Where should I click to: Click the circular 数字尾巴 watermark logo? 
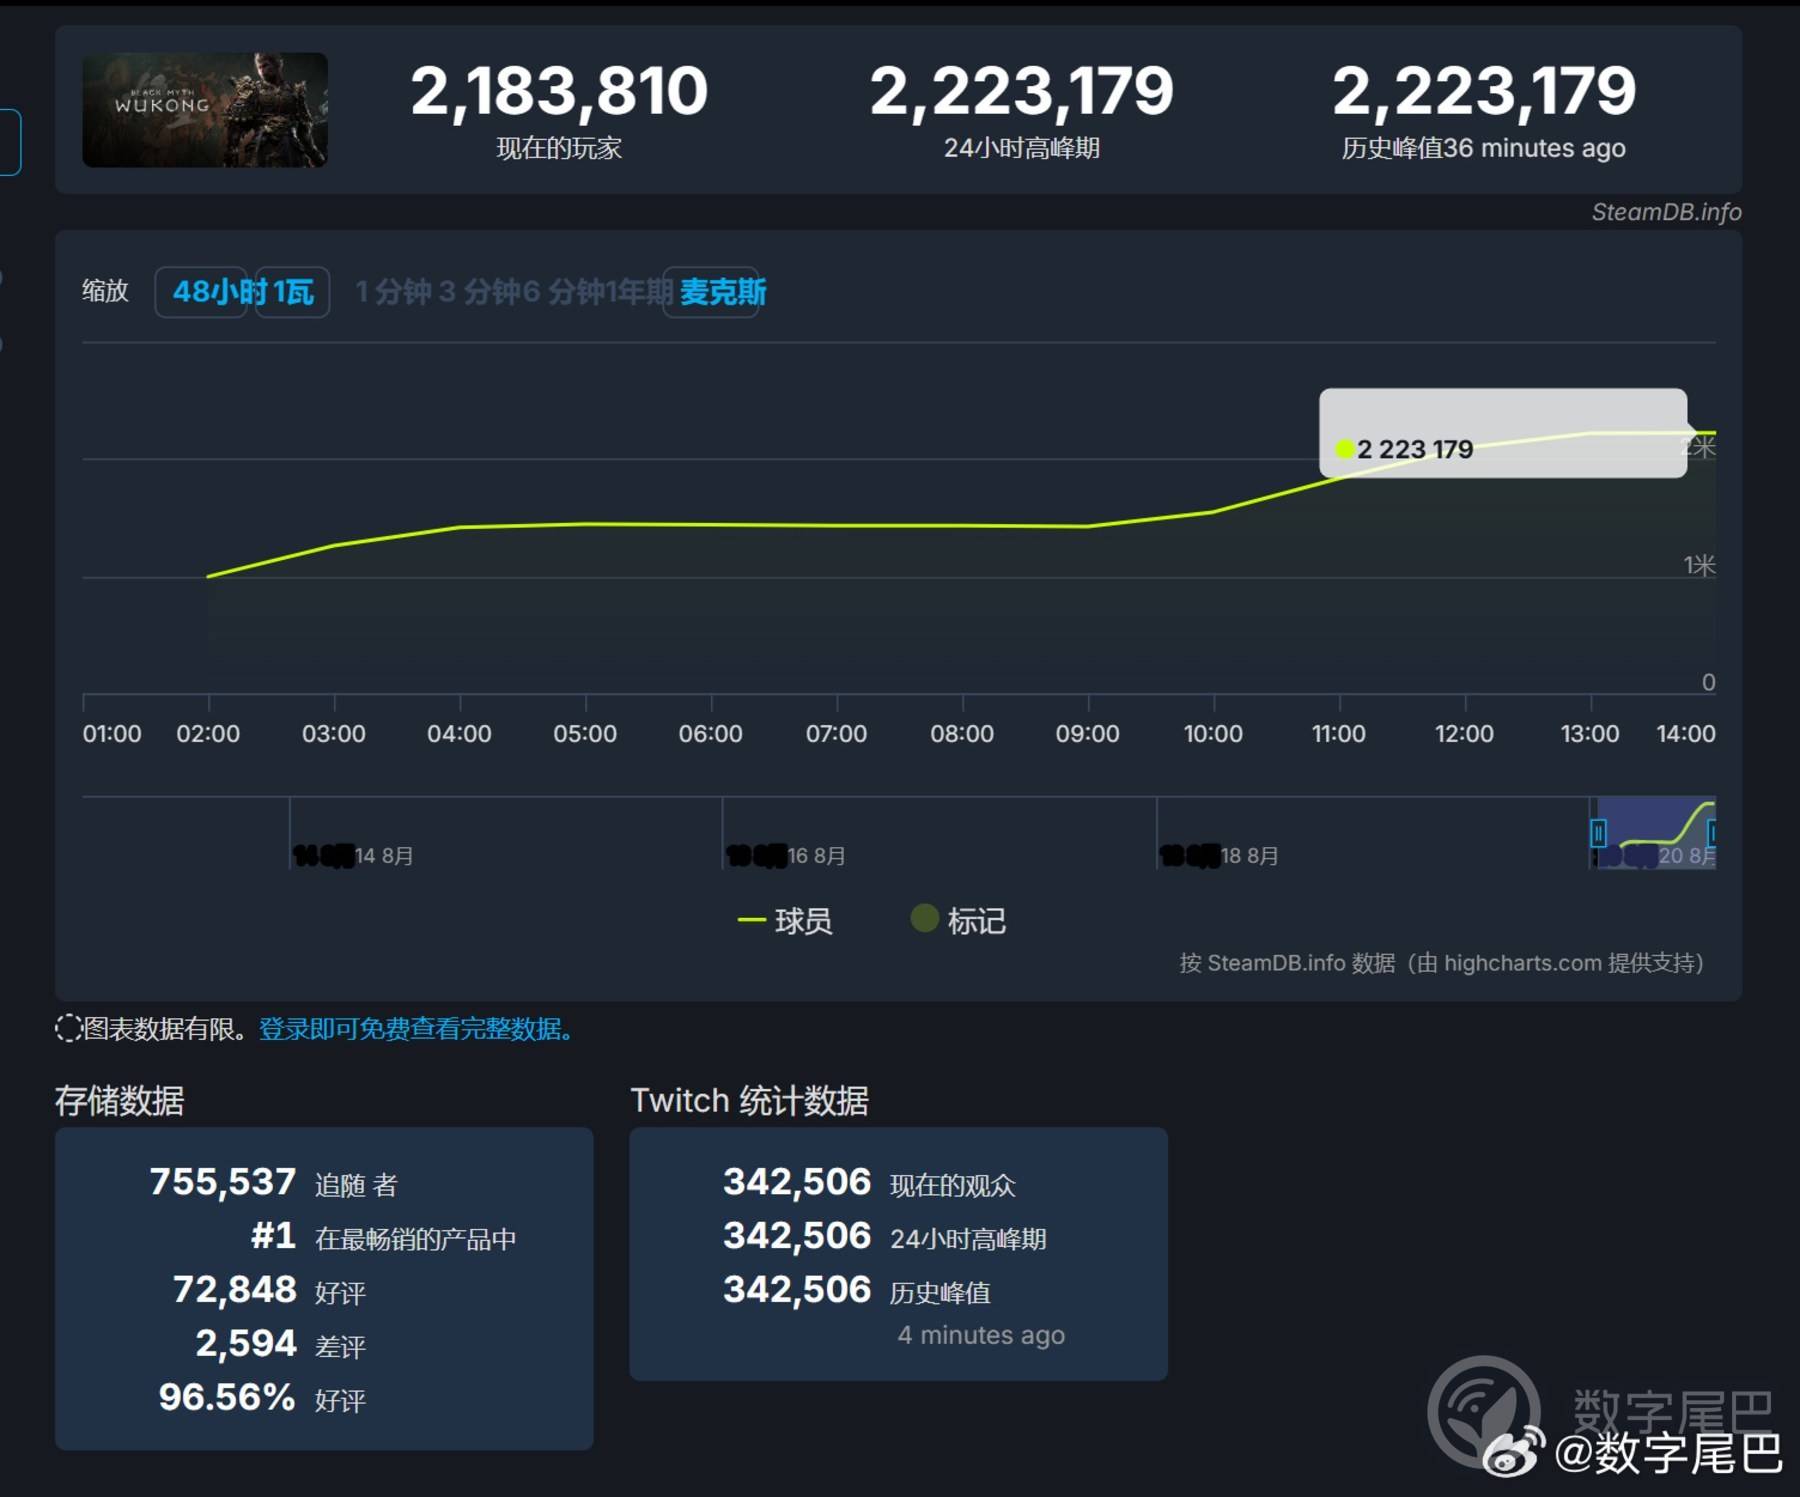(x=1483, y=1410)
